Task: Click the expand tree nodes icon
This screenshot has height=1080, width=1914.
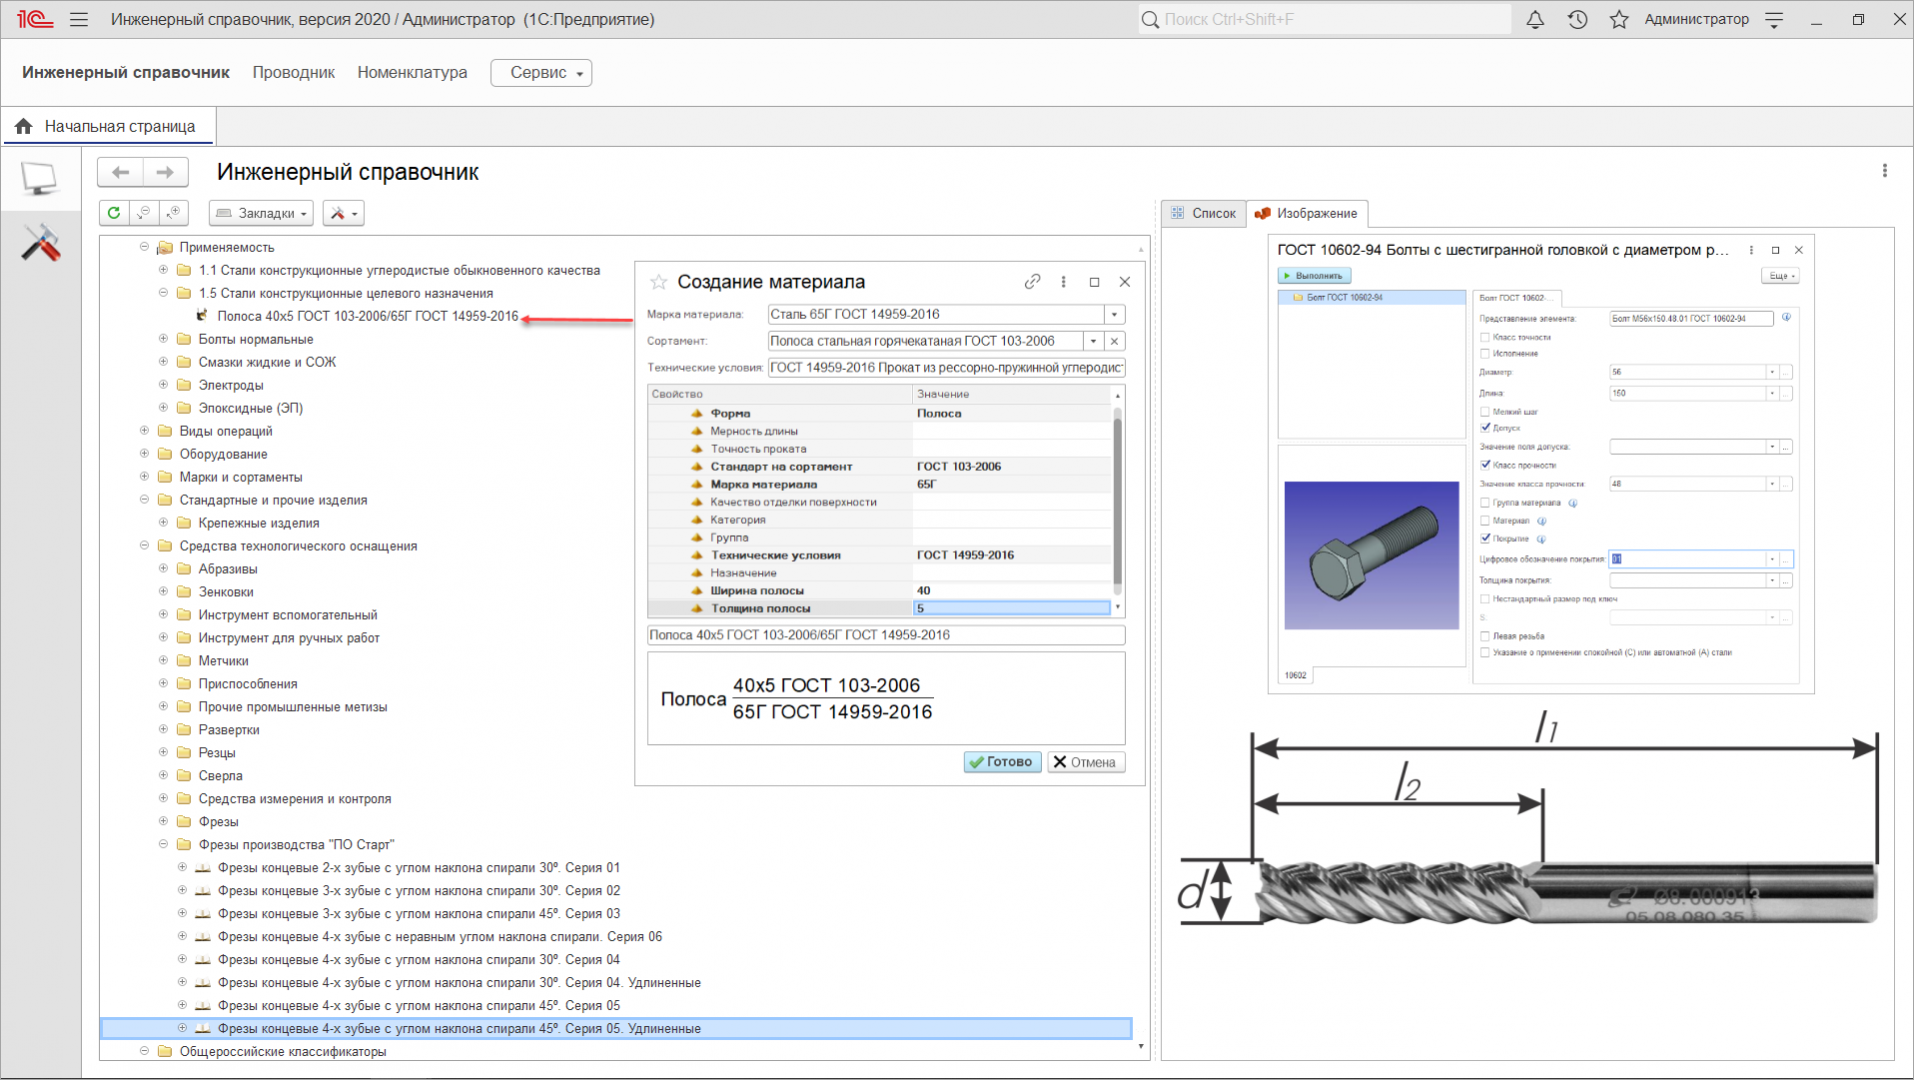Action: [174, 213]
